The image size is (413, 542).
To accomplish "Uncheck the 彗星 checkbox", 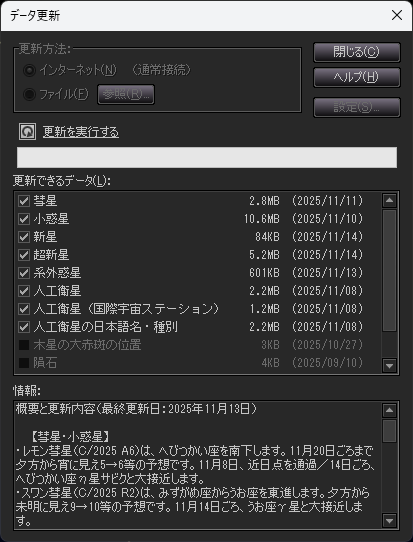I will 24,201.
